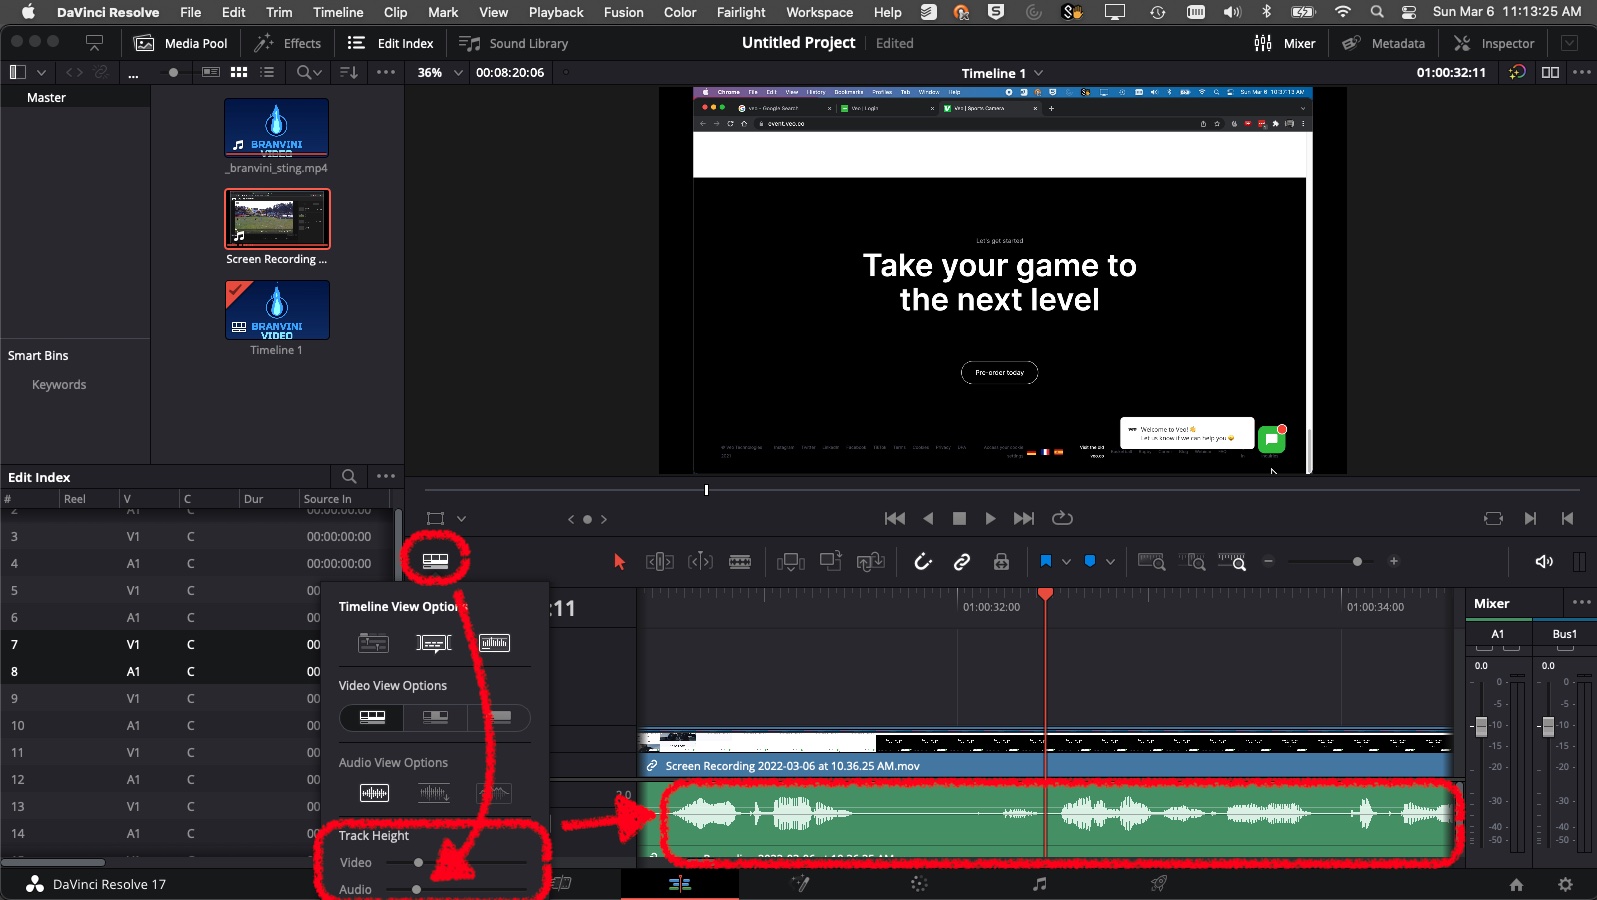
Task: Toggle timeline Snapping magnet
Action: [923, 562]
